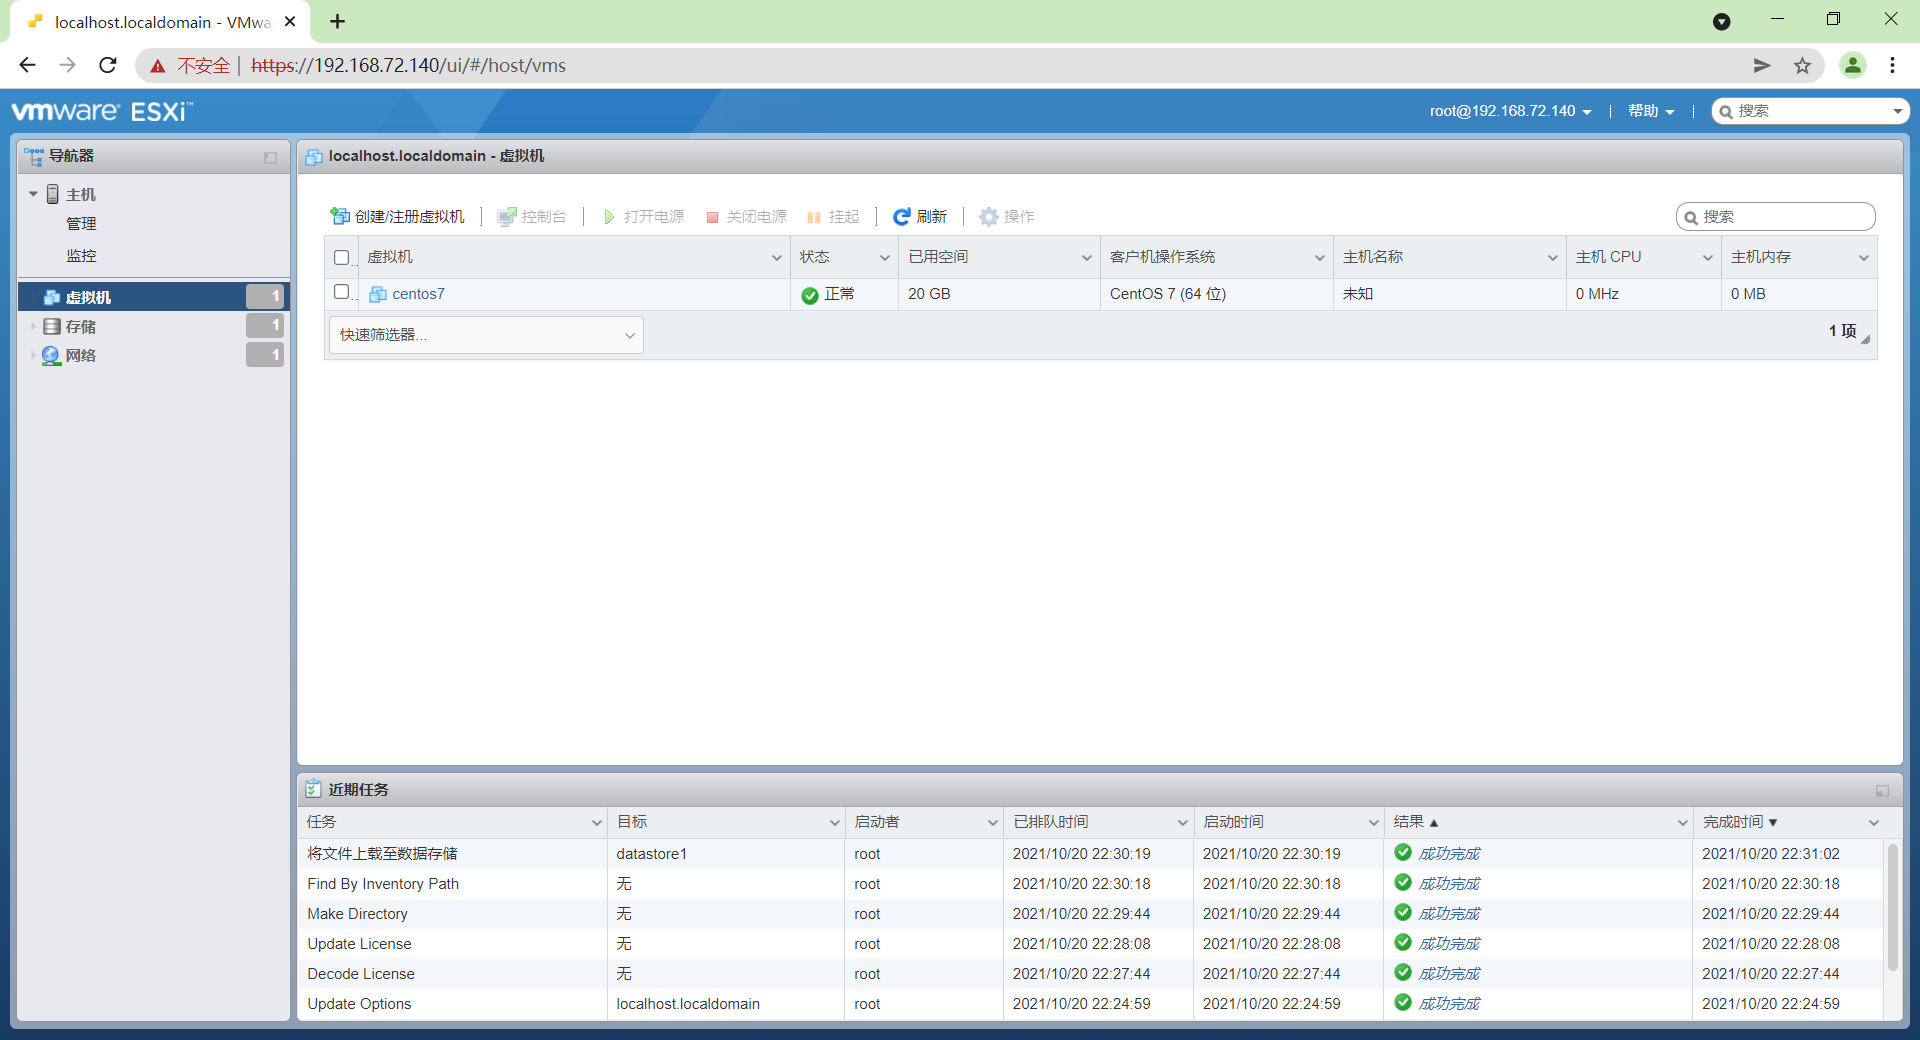The width and height of the screenshot is (1920, 1040).
Task: Open success result of Update Options task
Action: click(x=1449, y=1004)
